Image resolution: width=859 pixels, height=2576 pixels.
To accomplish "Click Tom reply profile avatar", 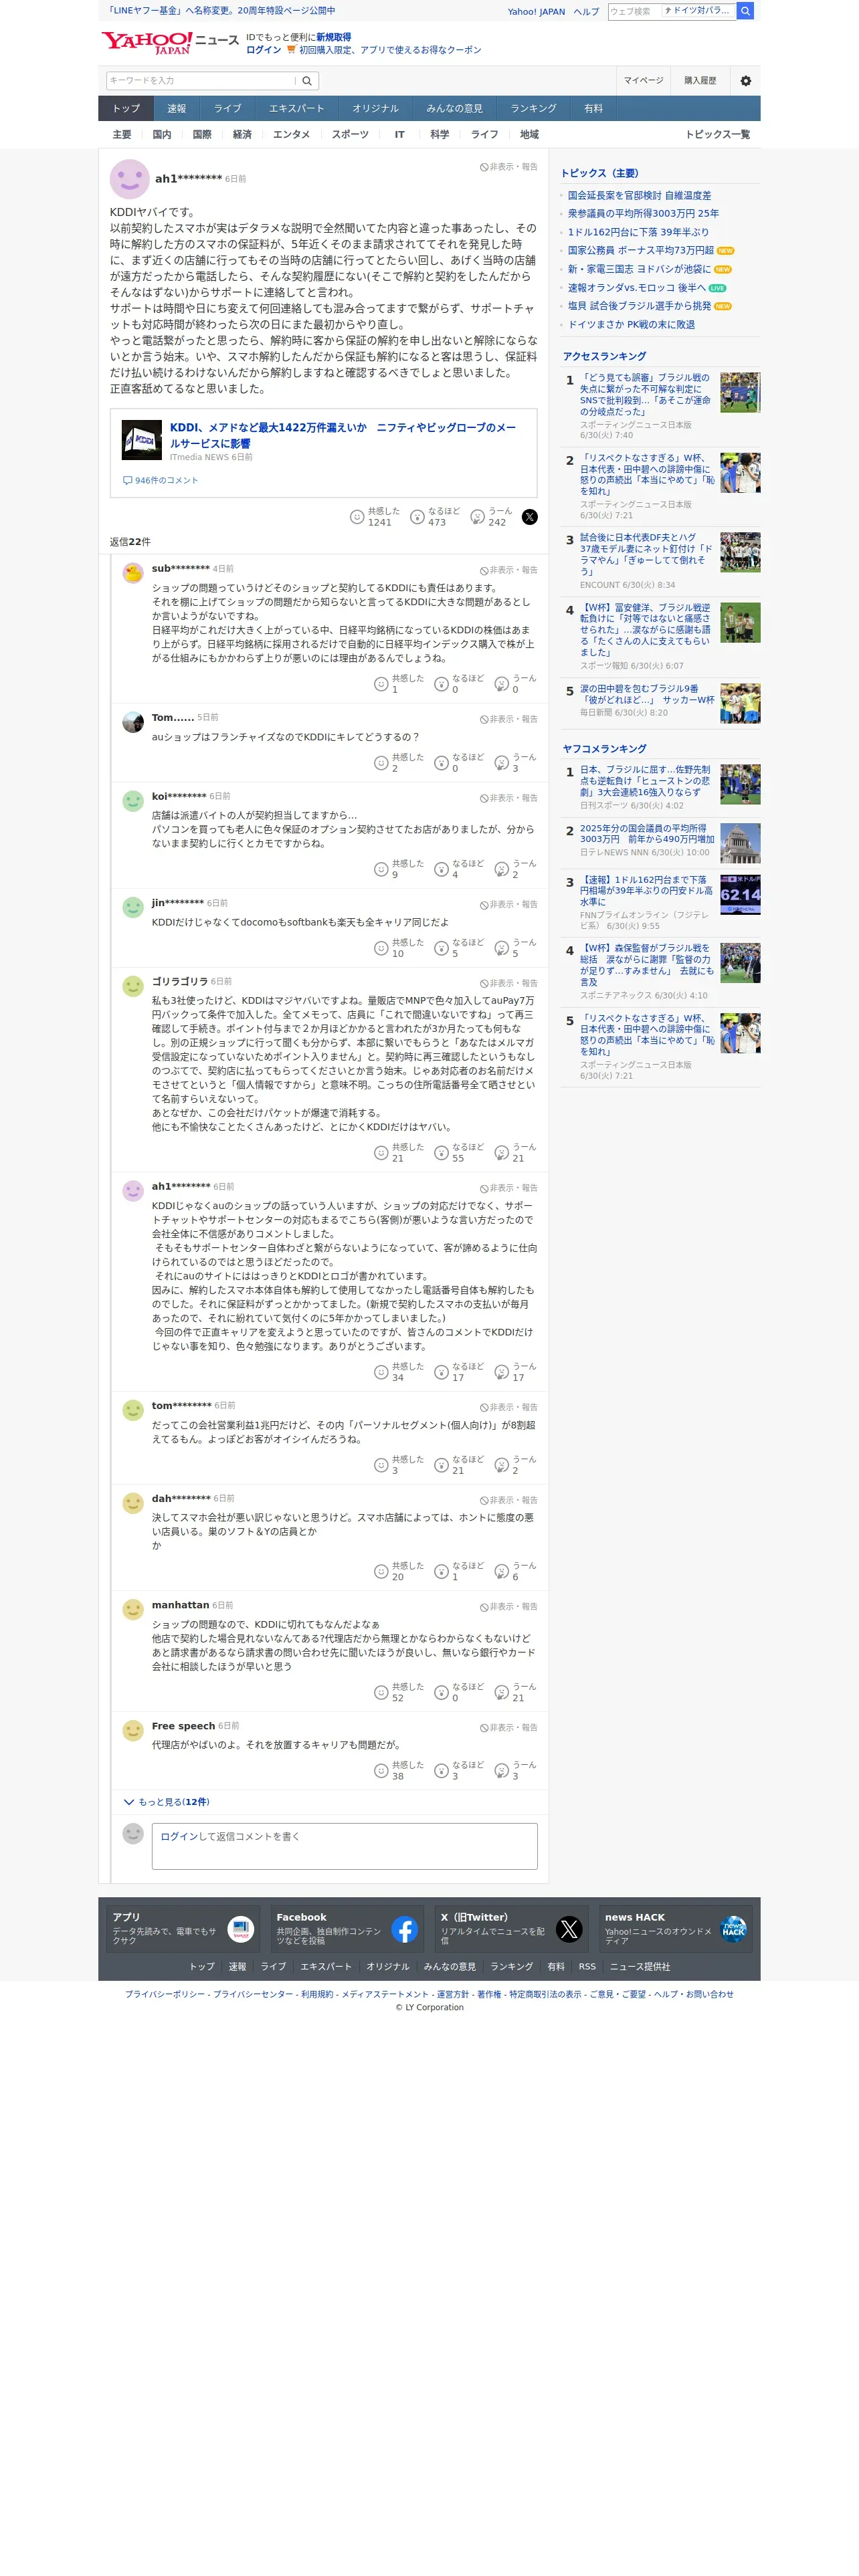I will tap(133, 722).
